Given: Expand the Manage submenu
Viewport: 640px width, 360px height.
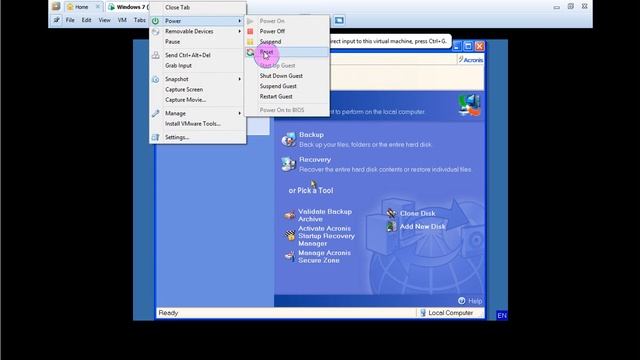Looking at the screenshot, I should [240, 113].
